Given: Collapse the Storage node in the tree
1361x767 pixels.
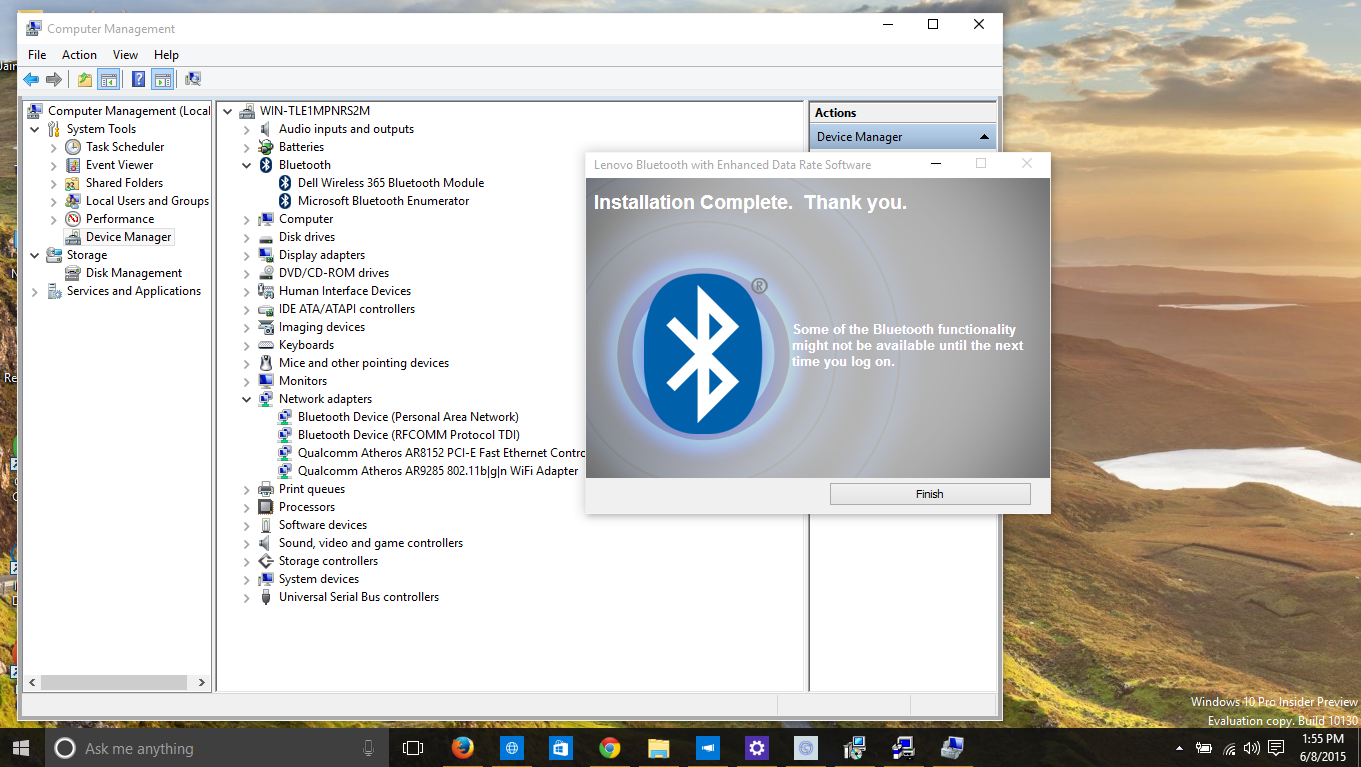Looking at the screenshot, I should 35,255.
